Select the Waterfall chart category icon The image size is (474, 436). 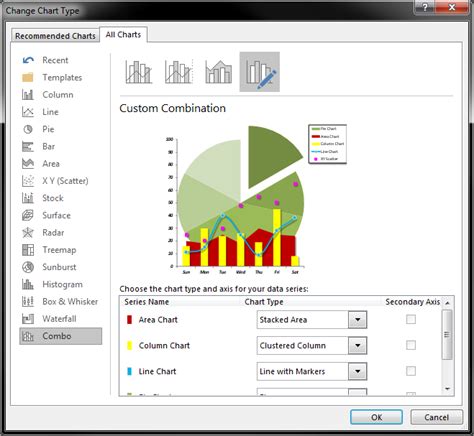28,319
